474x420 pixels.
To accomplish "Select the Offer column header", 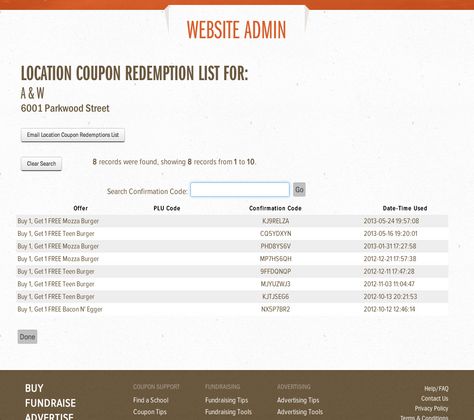I will pos(80,208).
